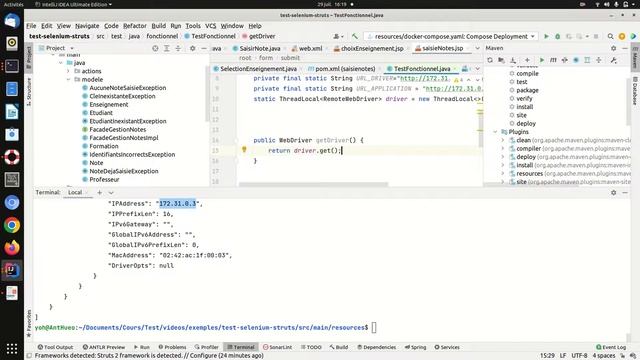Open Professeur class in tree
Image resolution: width=640 pixels, height=360 pixels.
104,180
